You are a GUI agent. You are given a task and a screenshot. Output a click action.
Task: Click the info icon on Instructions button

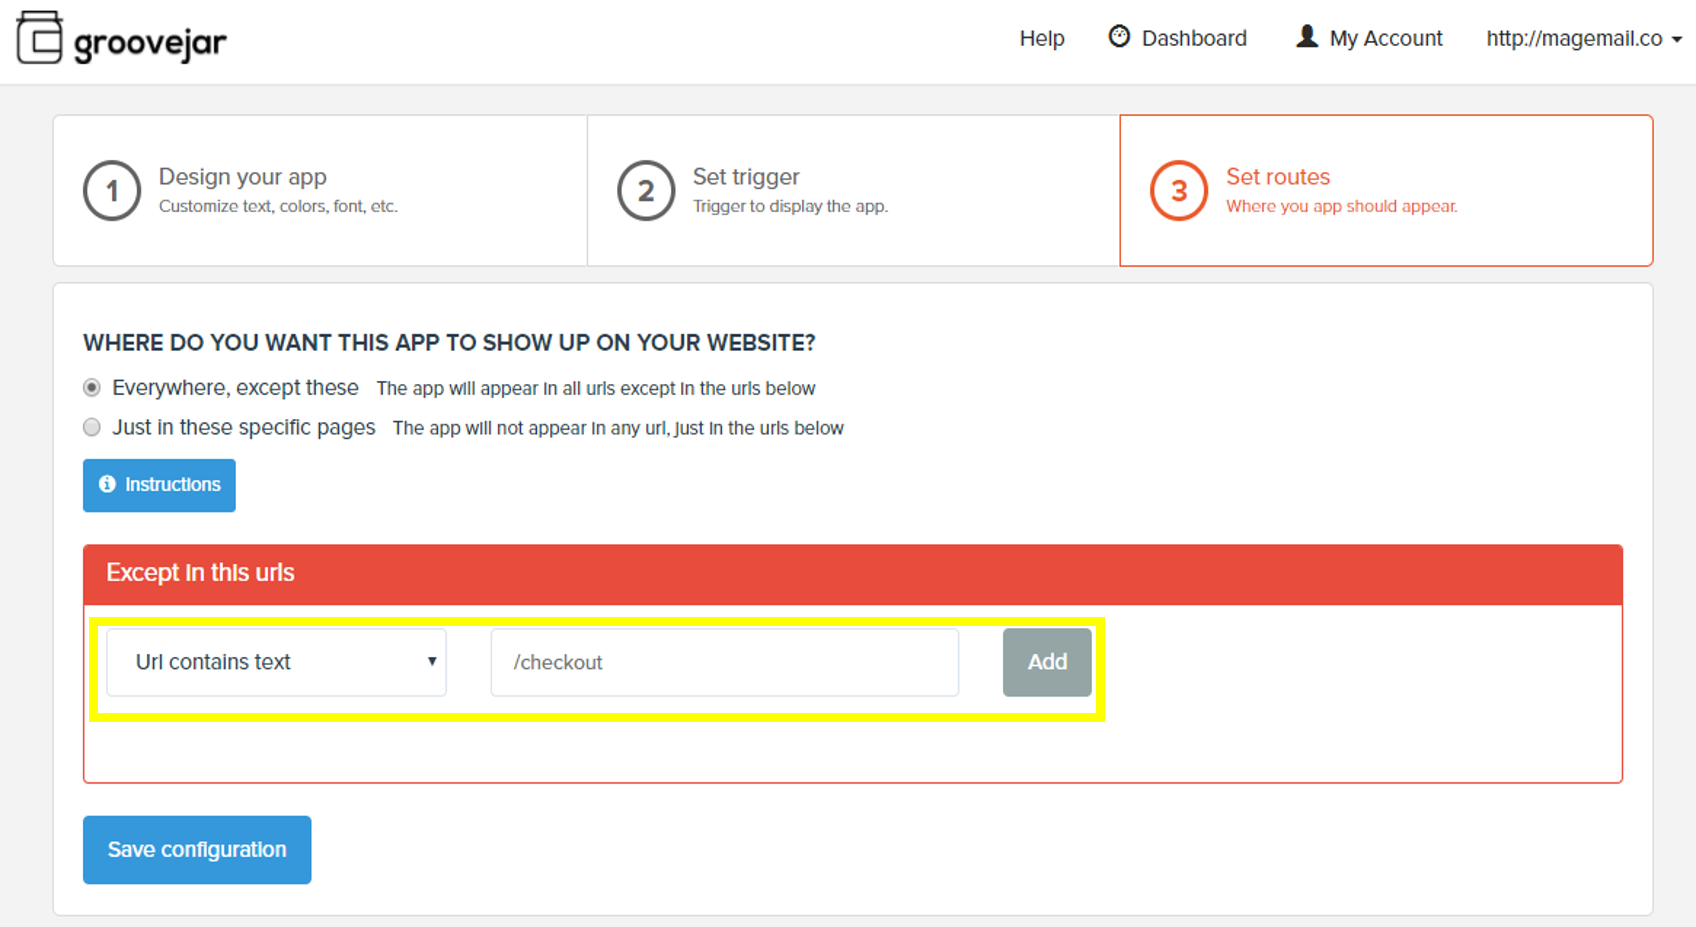(107, 484)
